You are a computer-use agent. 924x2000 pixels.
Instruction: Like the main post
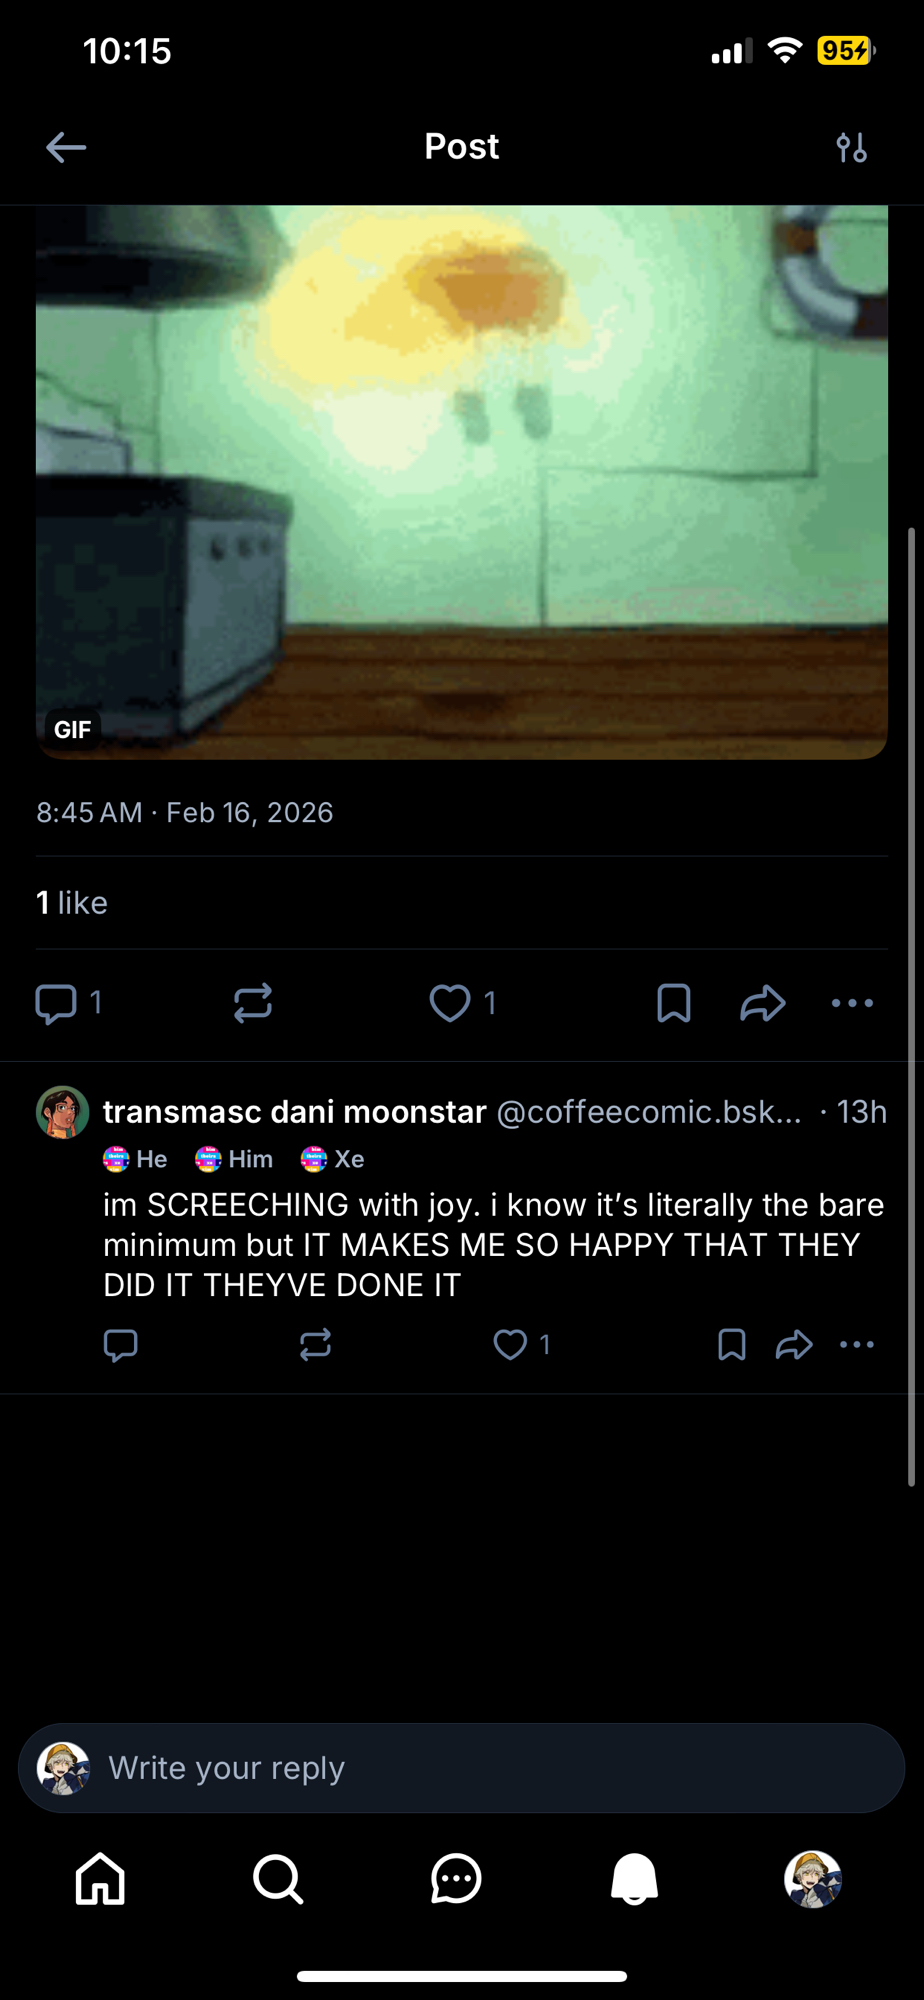(450, 1003)
